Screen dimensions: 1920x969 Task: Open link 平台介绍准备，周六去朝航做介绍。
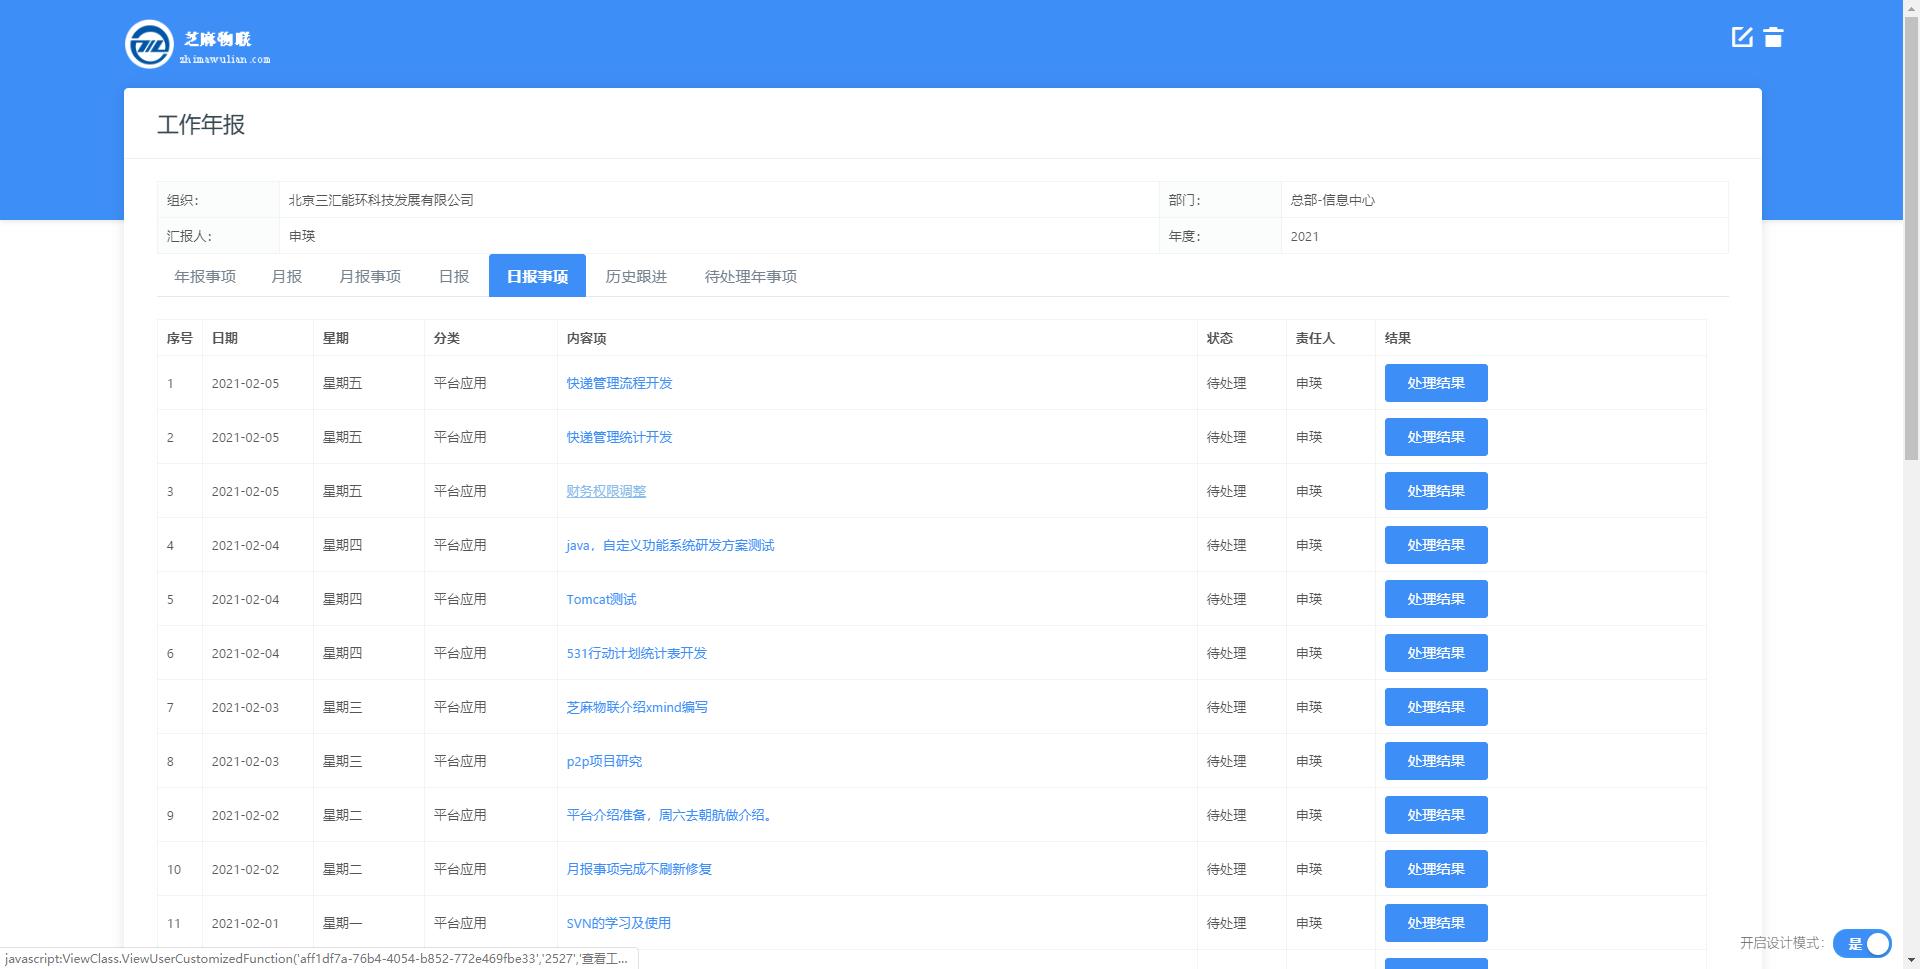(672, 815)
